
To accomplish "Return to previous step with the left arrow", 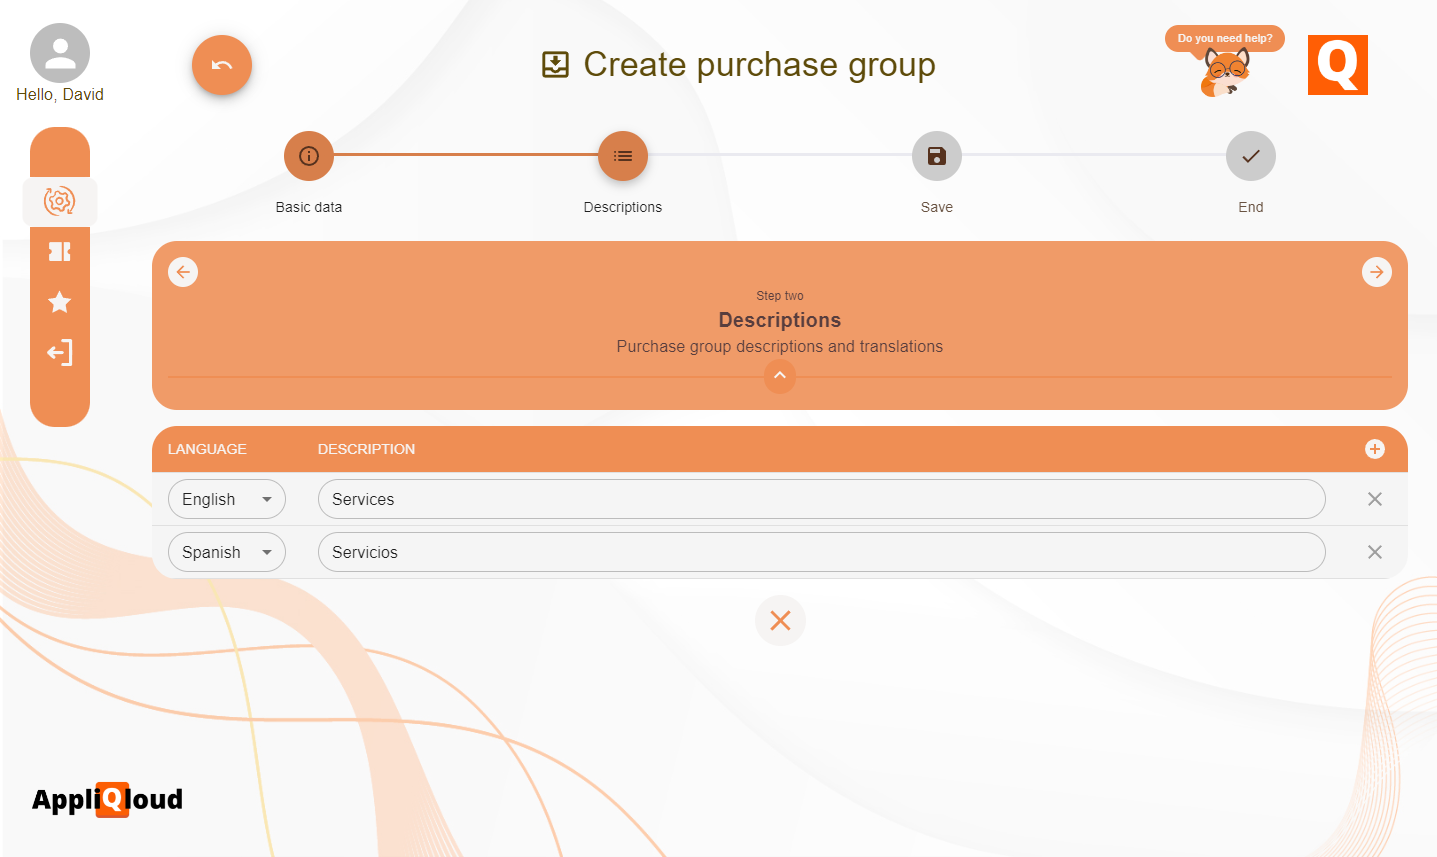I will [x=183, y=271].
